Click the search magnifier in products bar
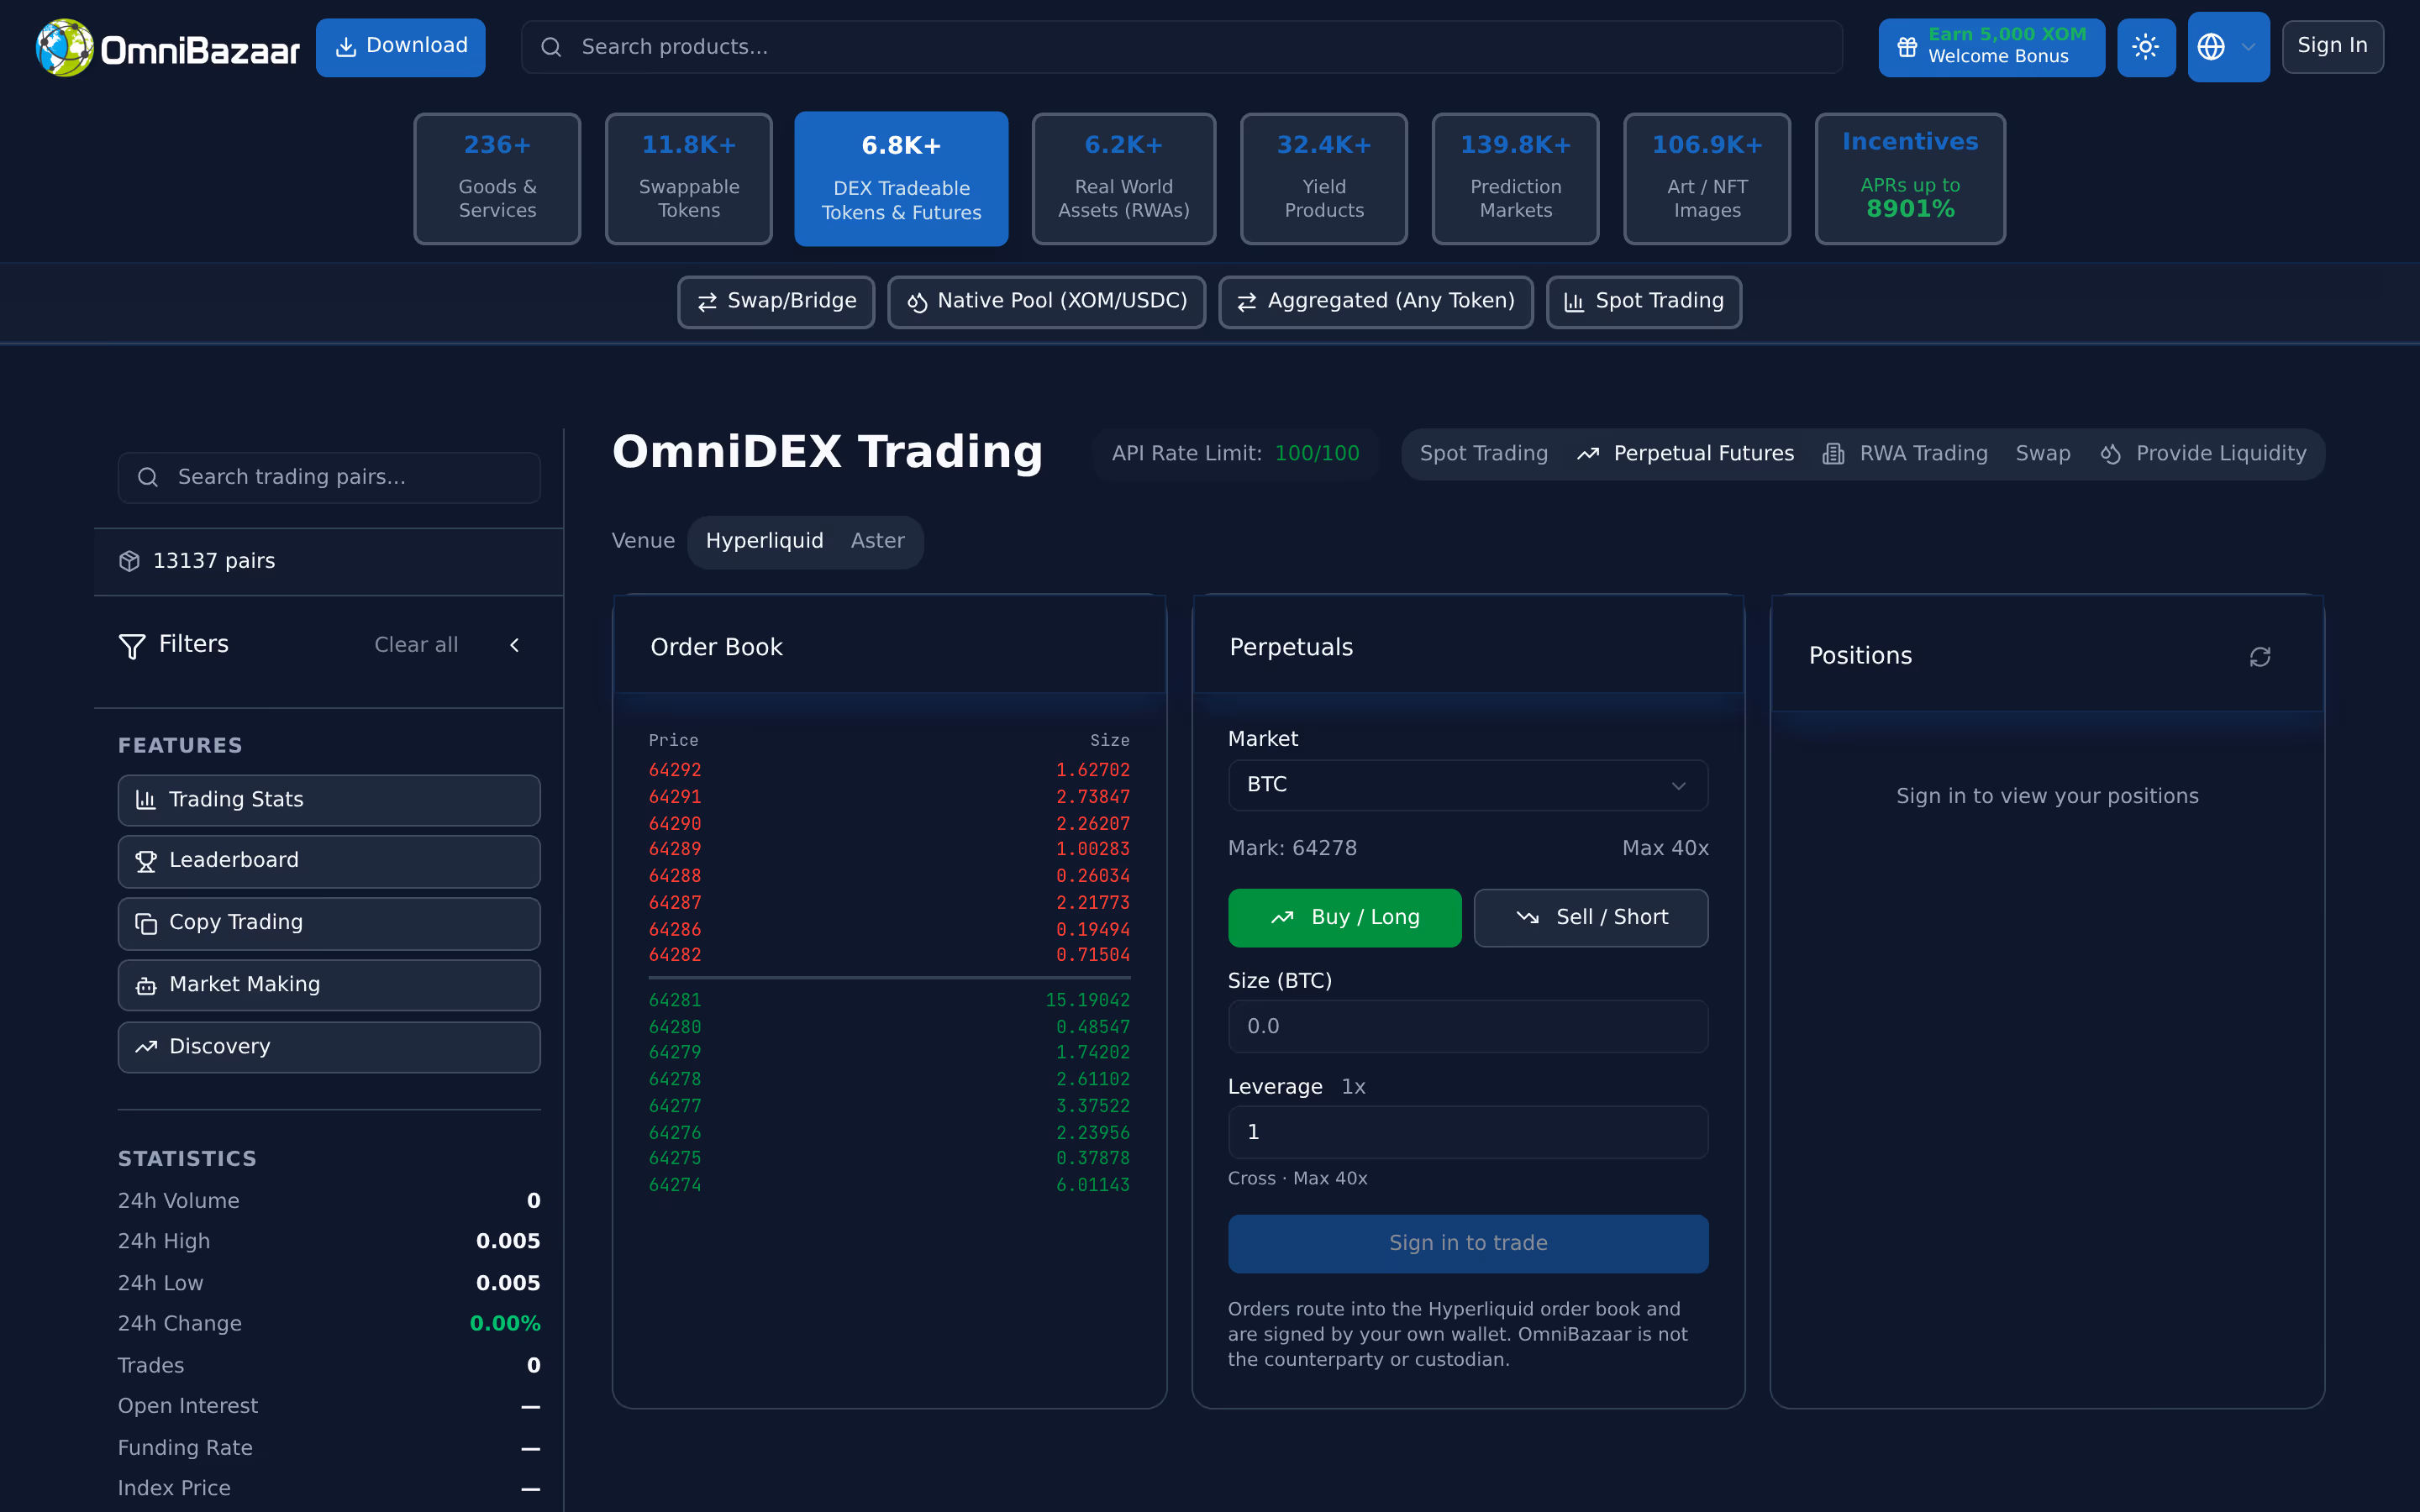2420x1512 pixels. 551,47
